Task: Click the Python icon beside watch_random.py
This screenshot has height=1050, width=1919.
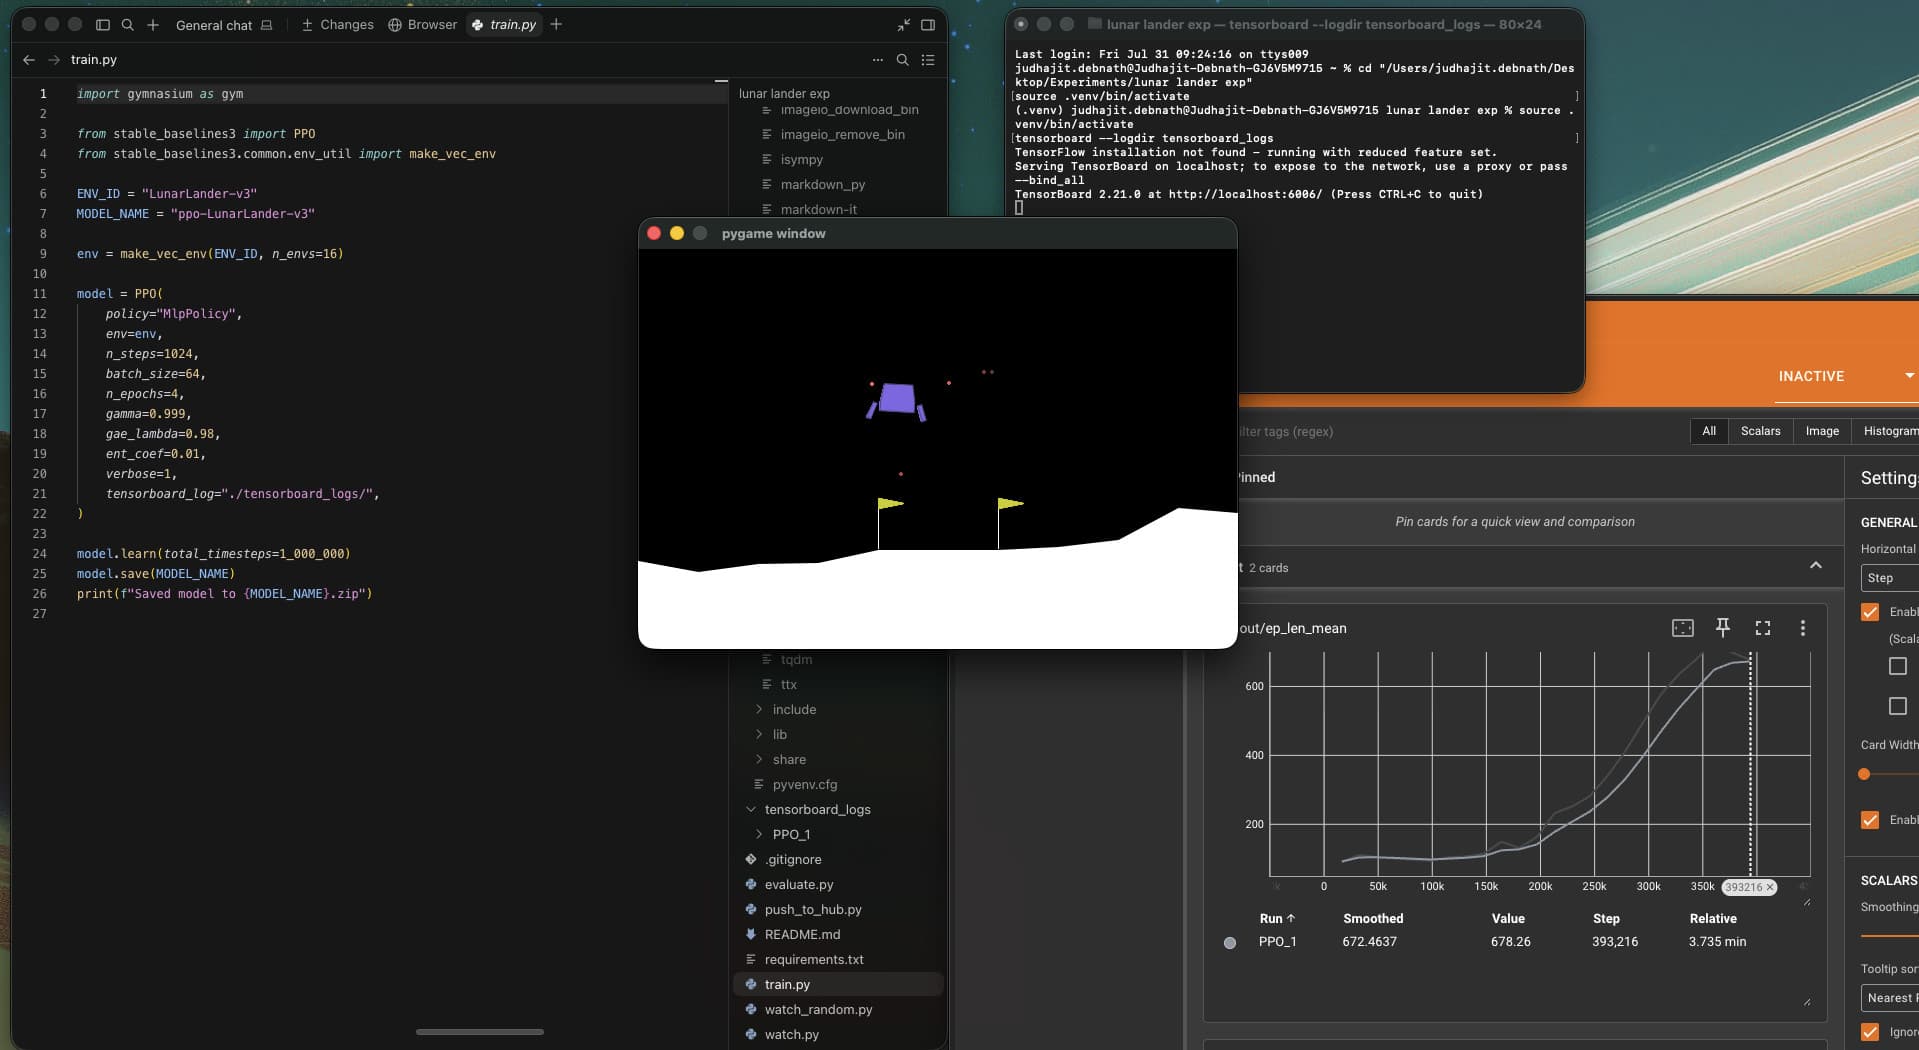Action: pyautogui.click(x=751, y=1009)
